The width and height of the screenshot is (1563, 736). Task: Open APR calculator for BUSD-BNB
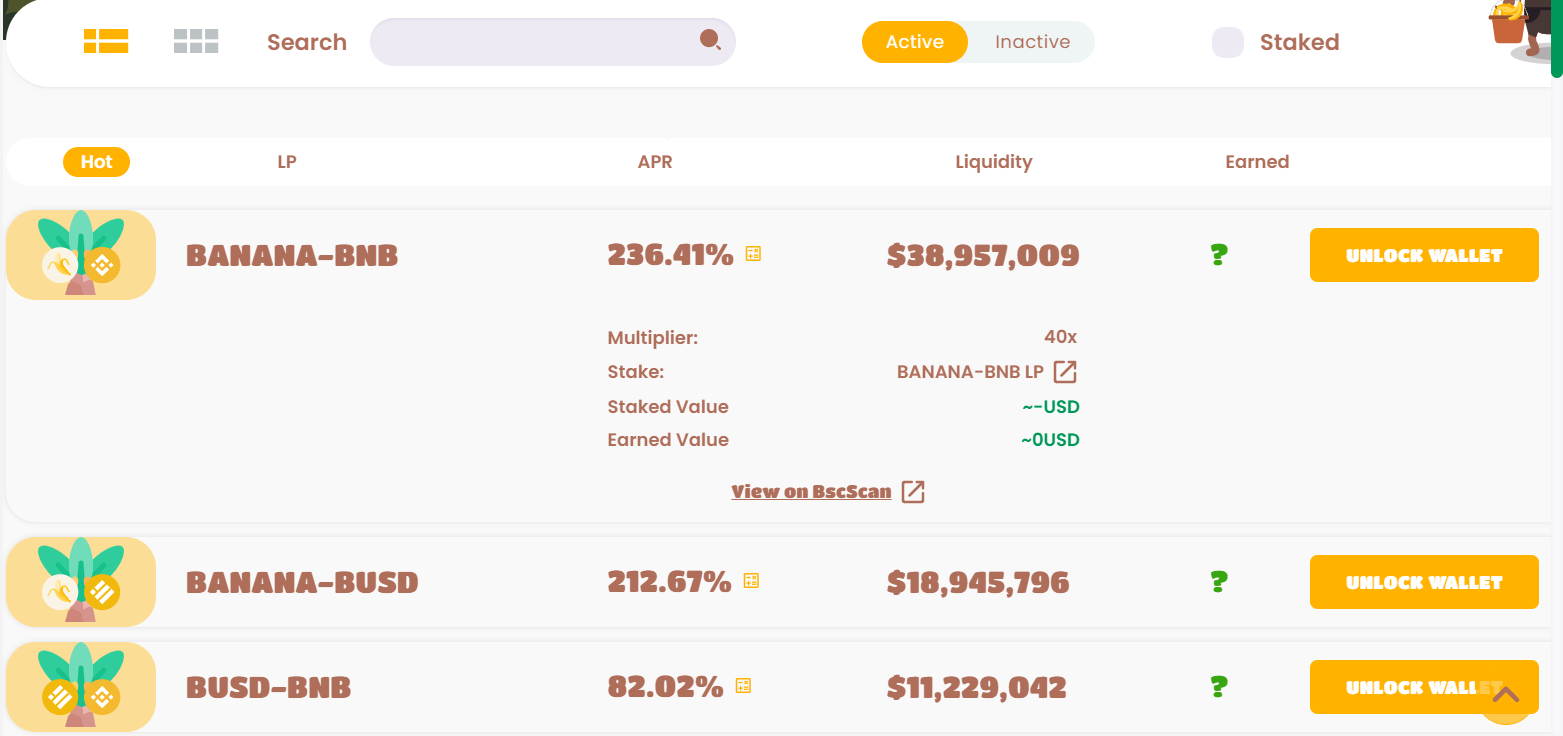pos(743,686)
